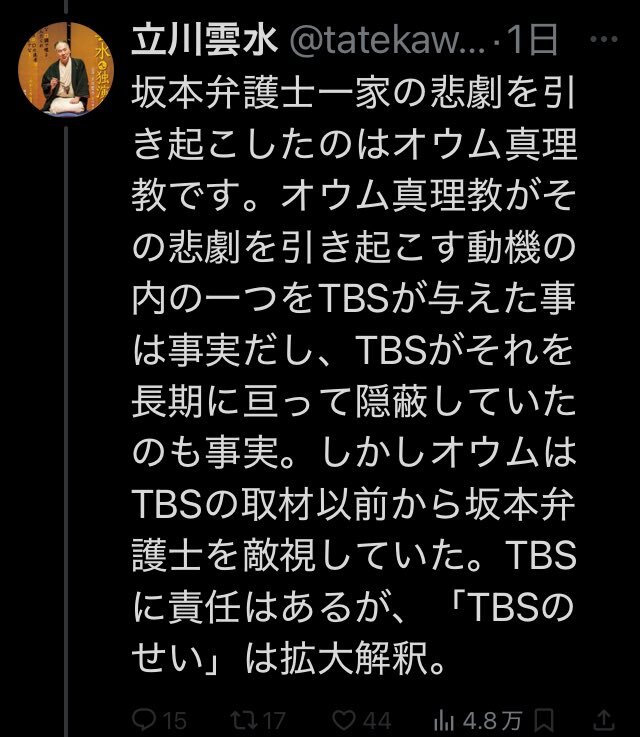Screen dimensions: 640x737
Task: Click the tweet line starting 長期に亘って隠蔽
Action: click(354, 402)
